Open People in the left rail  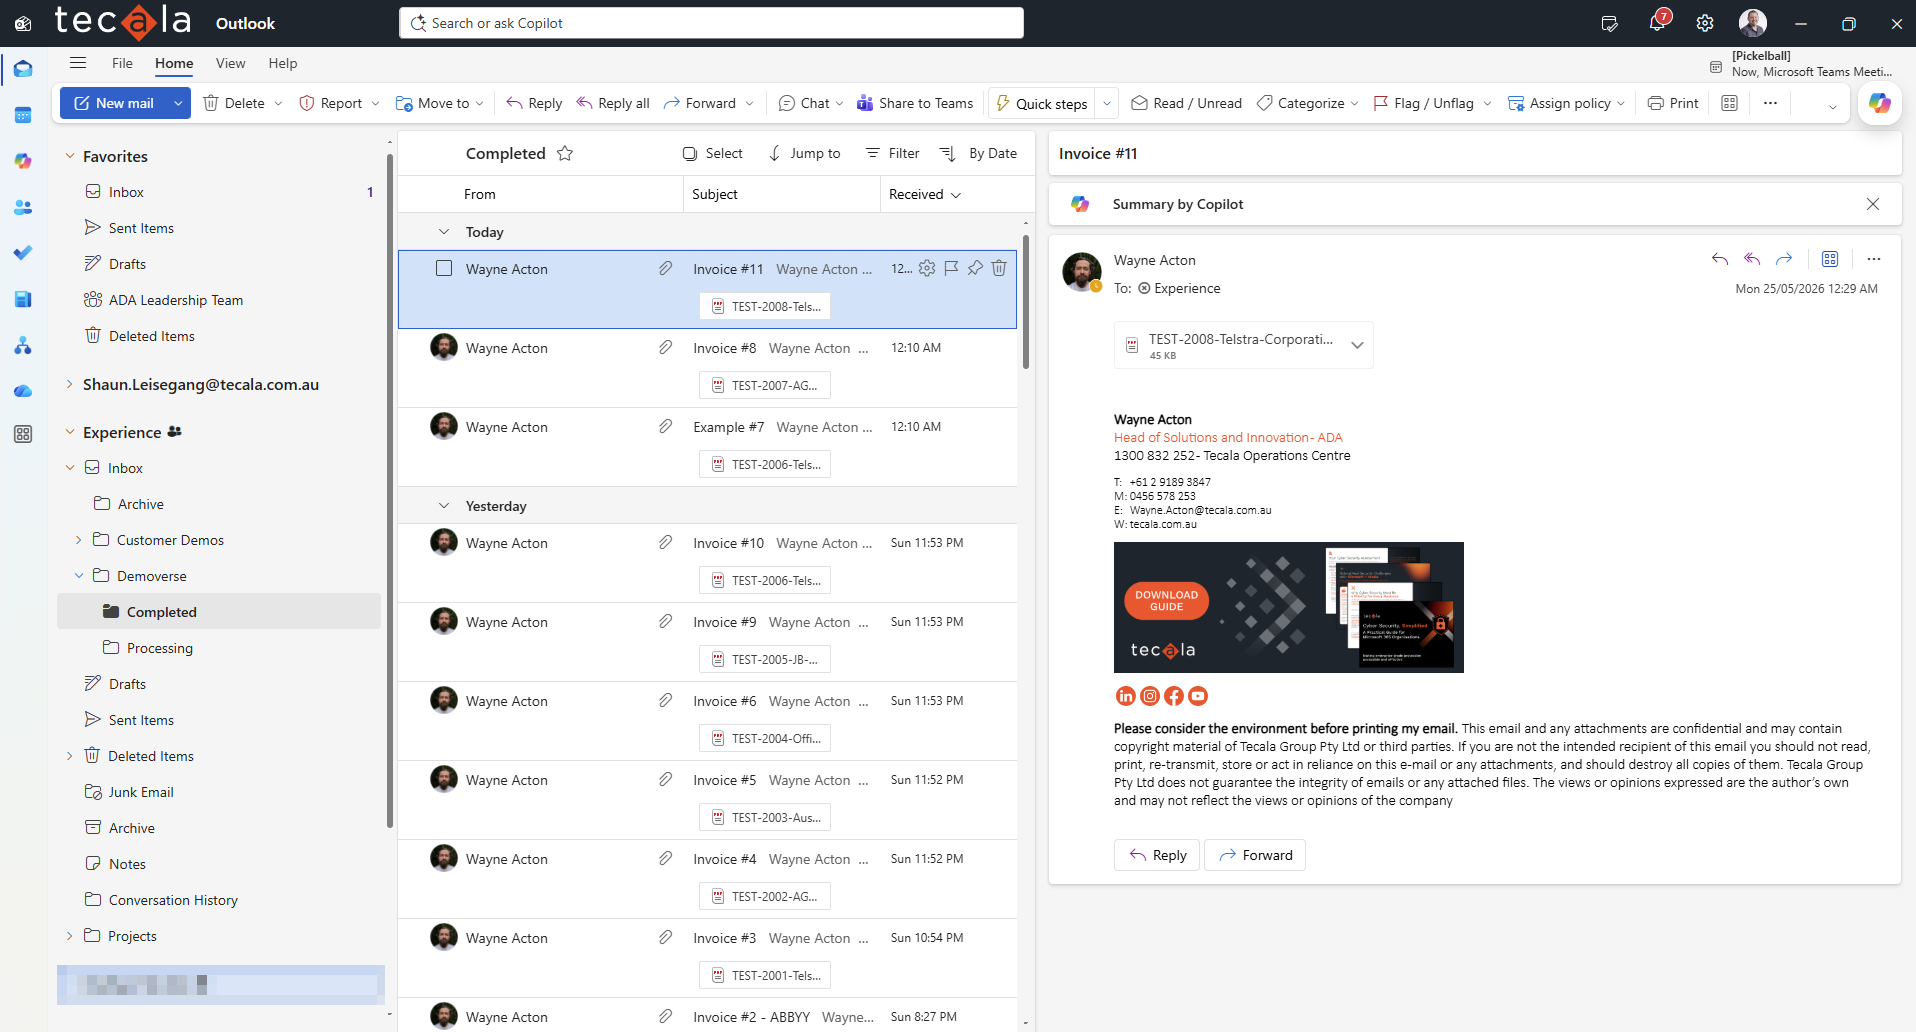[x=23, y=207]
